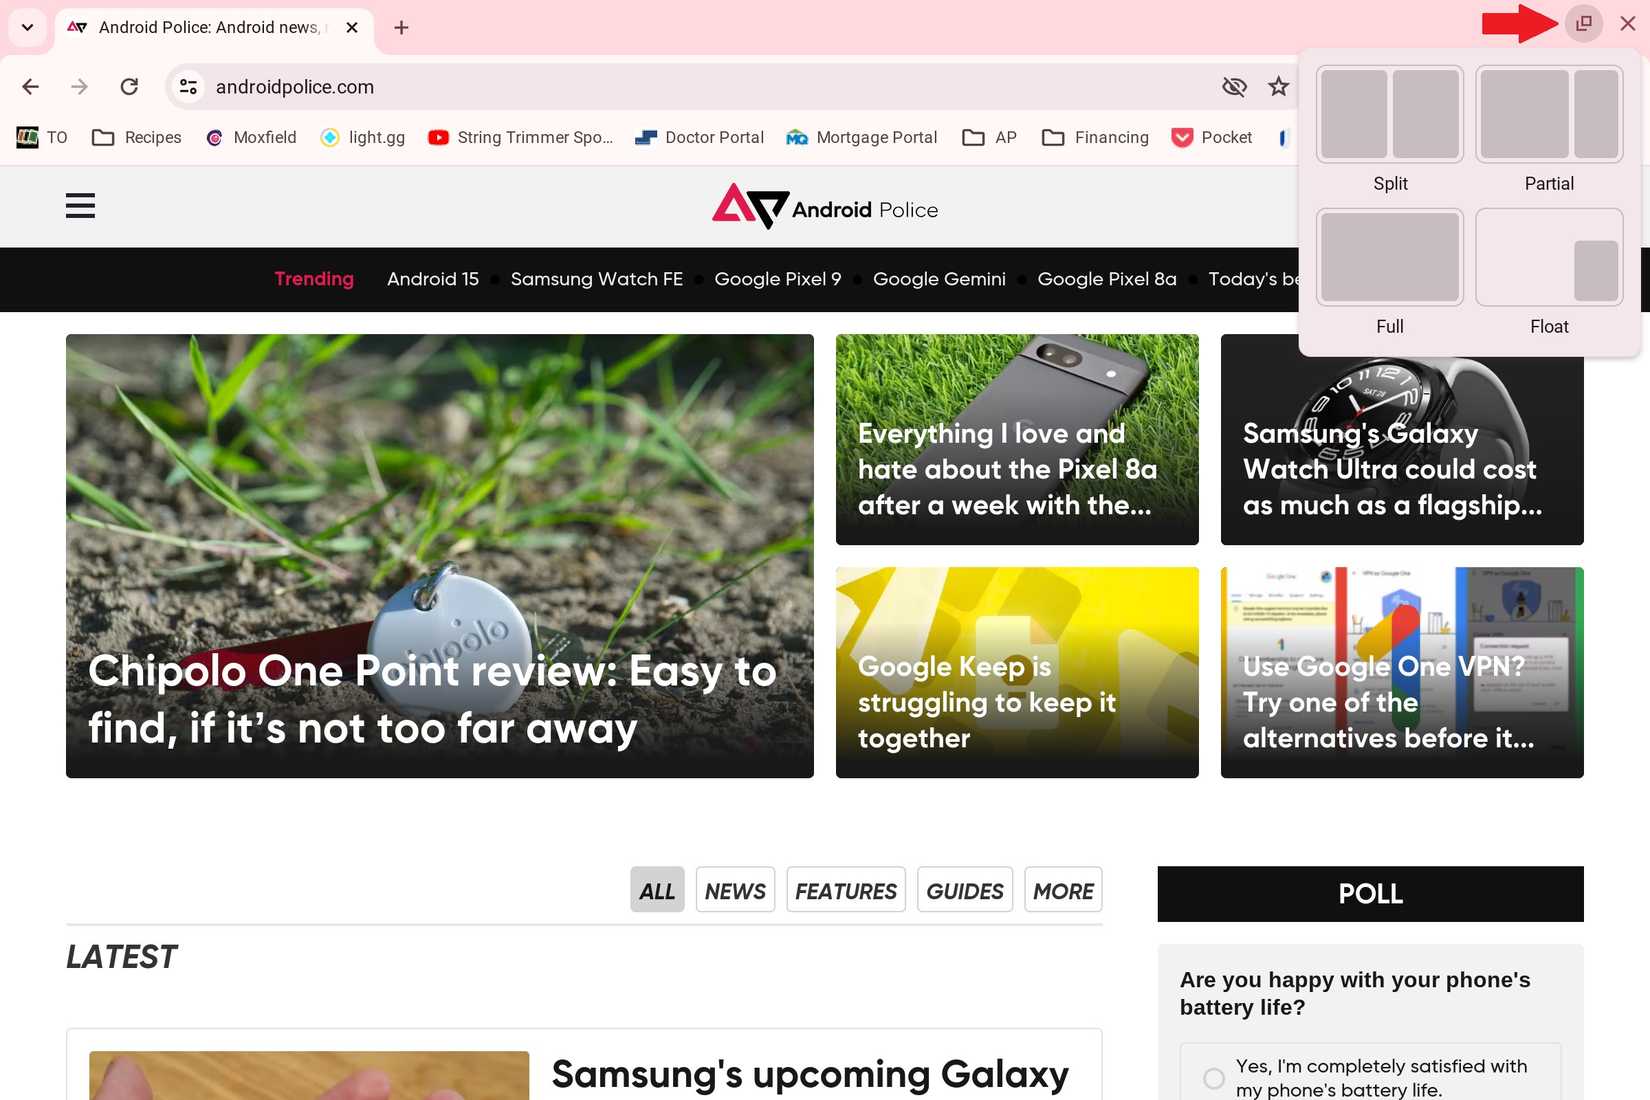Toggle the eye visibility icon in the address bar
1650x1100 pixels.
tap(1234, 86)
